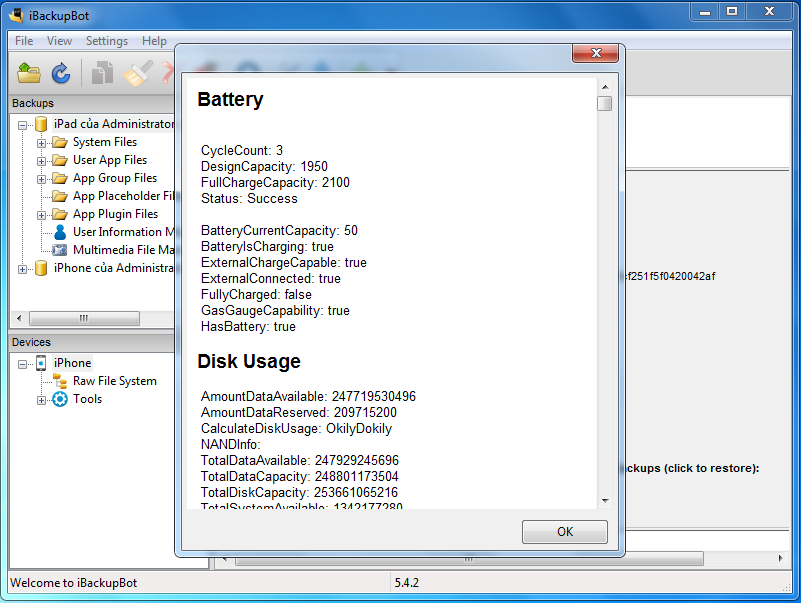The height and width of the screenshot is (603, 801).
Task: Expand the iPhone của Administrator backup
Action: (23, 268)
